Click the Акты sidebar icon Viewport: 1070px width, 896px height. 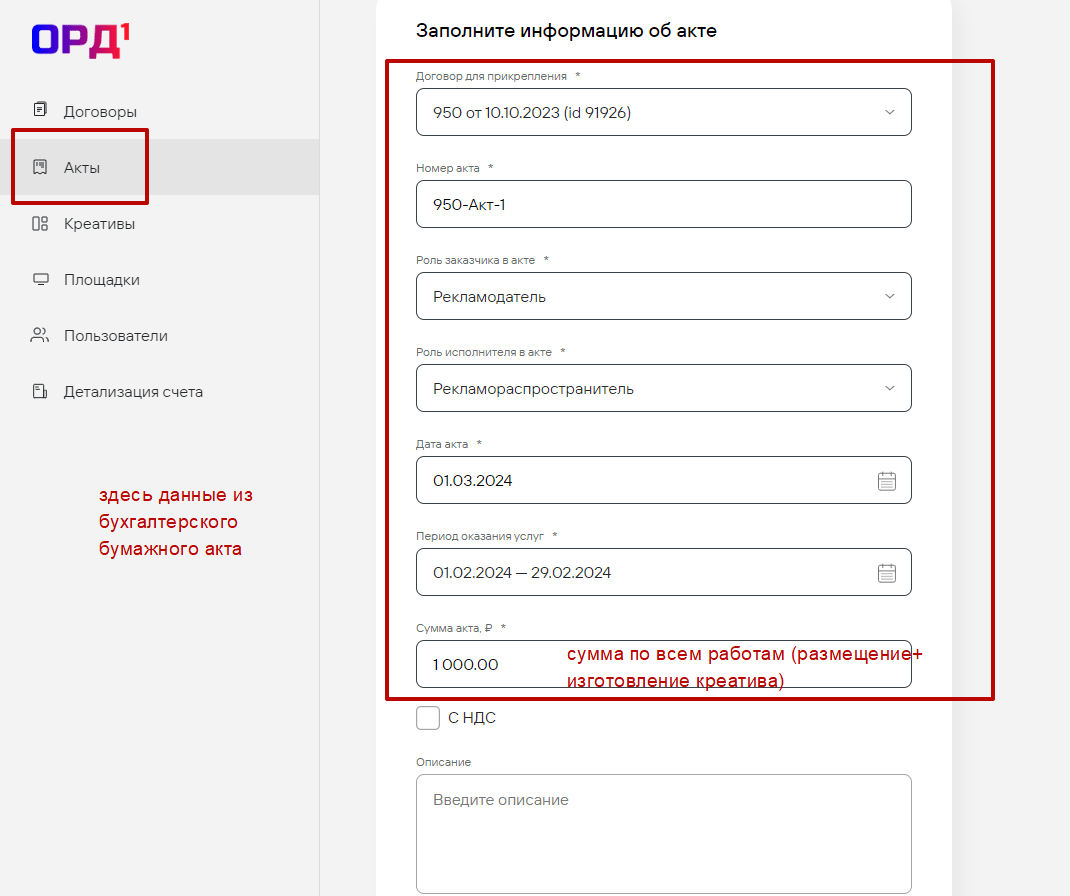click(40, 167)
